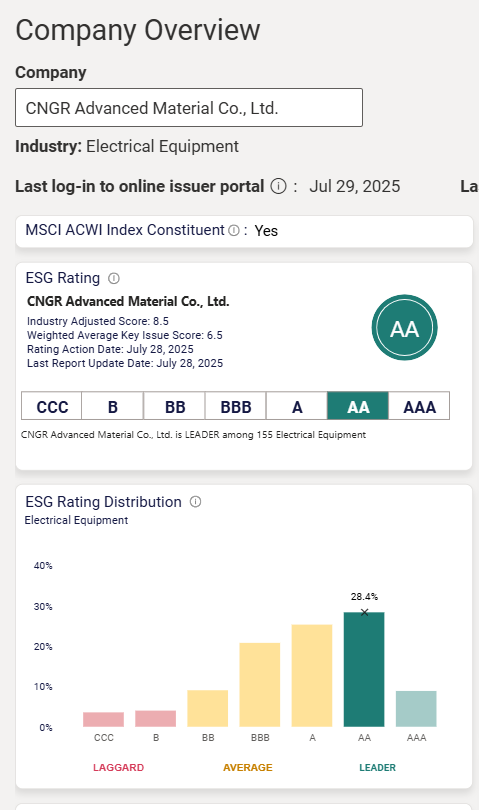
Task: Select the AAA rating scale cell
Action: [419, 406]
